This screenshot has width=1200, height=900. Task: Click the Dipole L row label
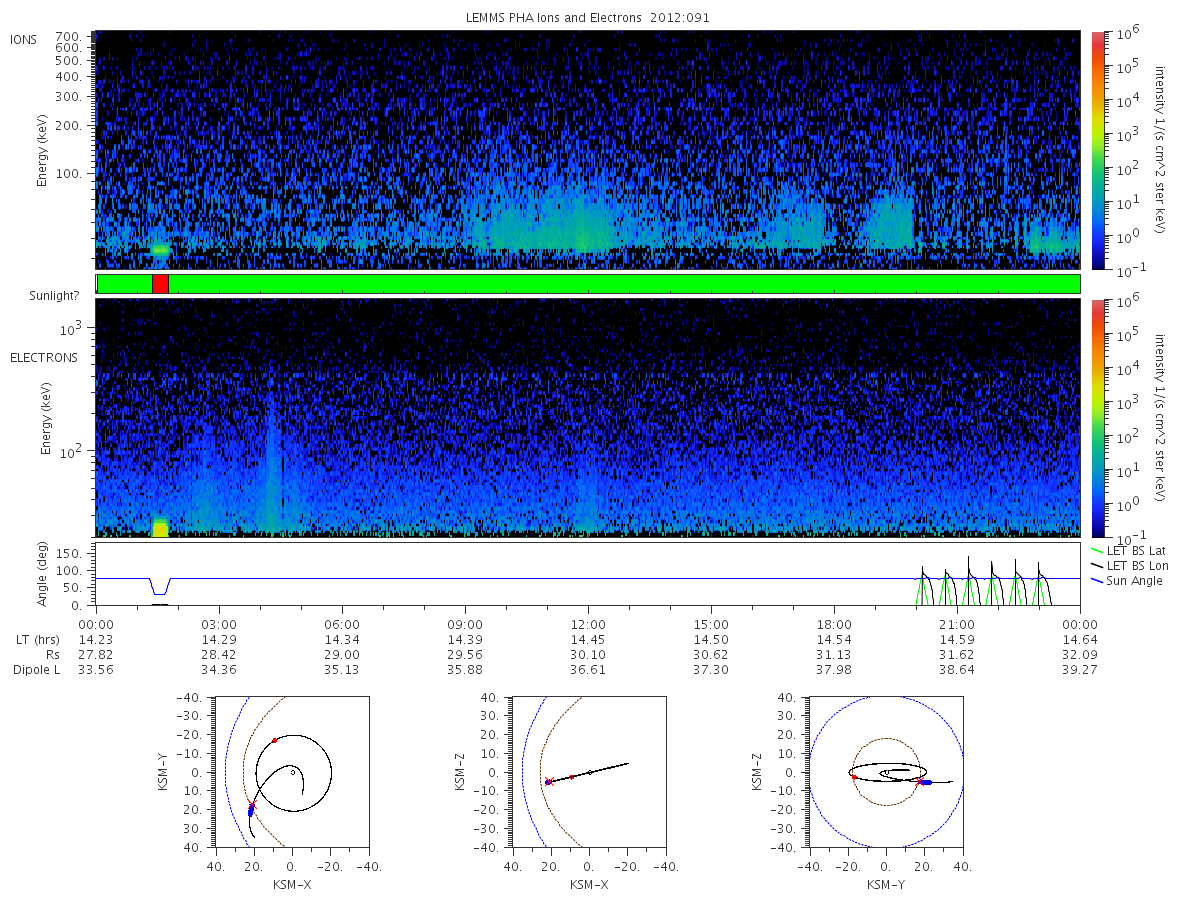(36, 669)
